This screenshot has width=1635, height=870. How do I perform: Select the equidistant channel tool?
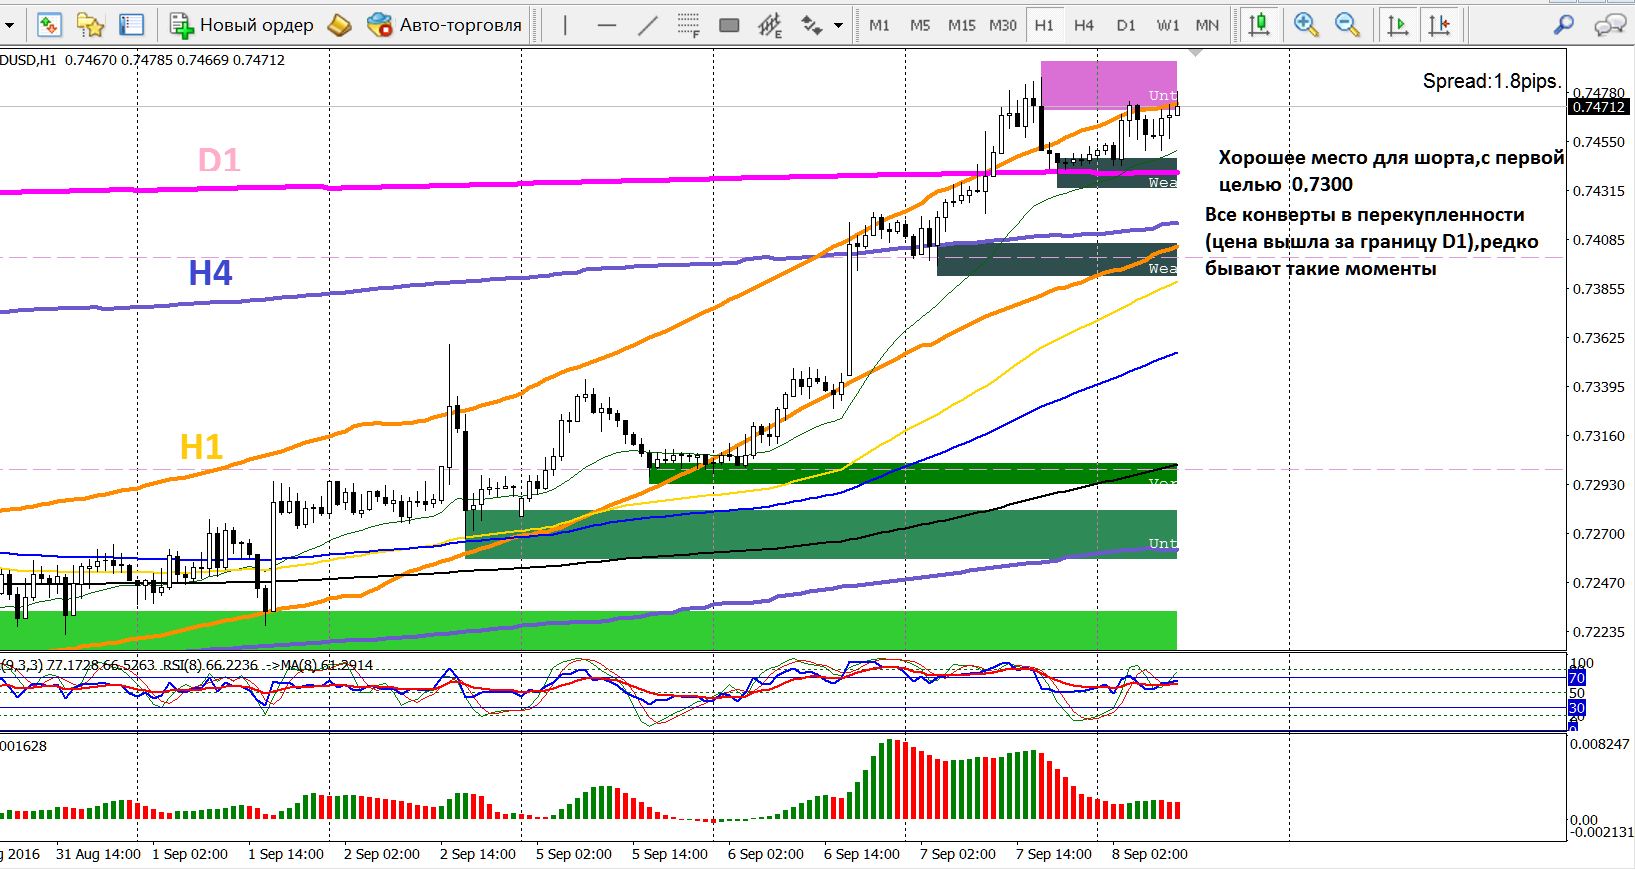tap(770, 25)
